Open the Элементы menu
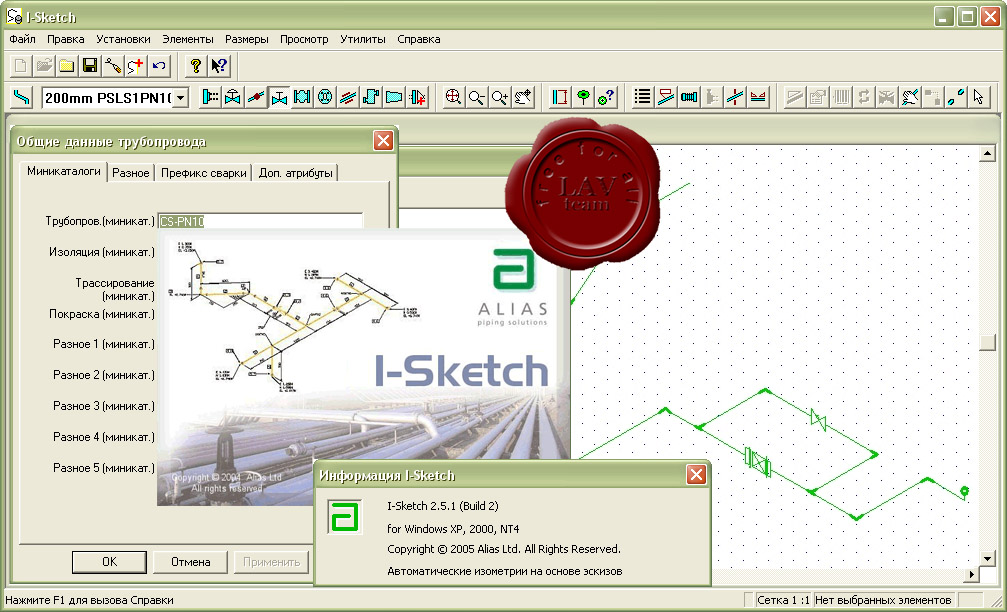 click(x=188, y=39)
